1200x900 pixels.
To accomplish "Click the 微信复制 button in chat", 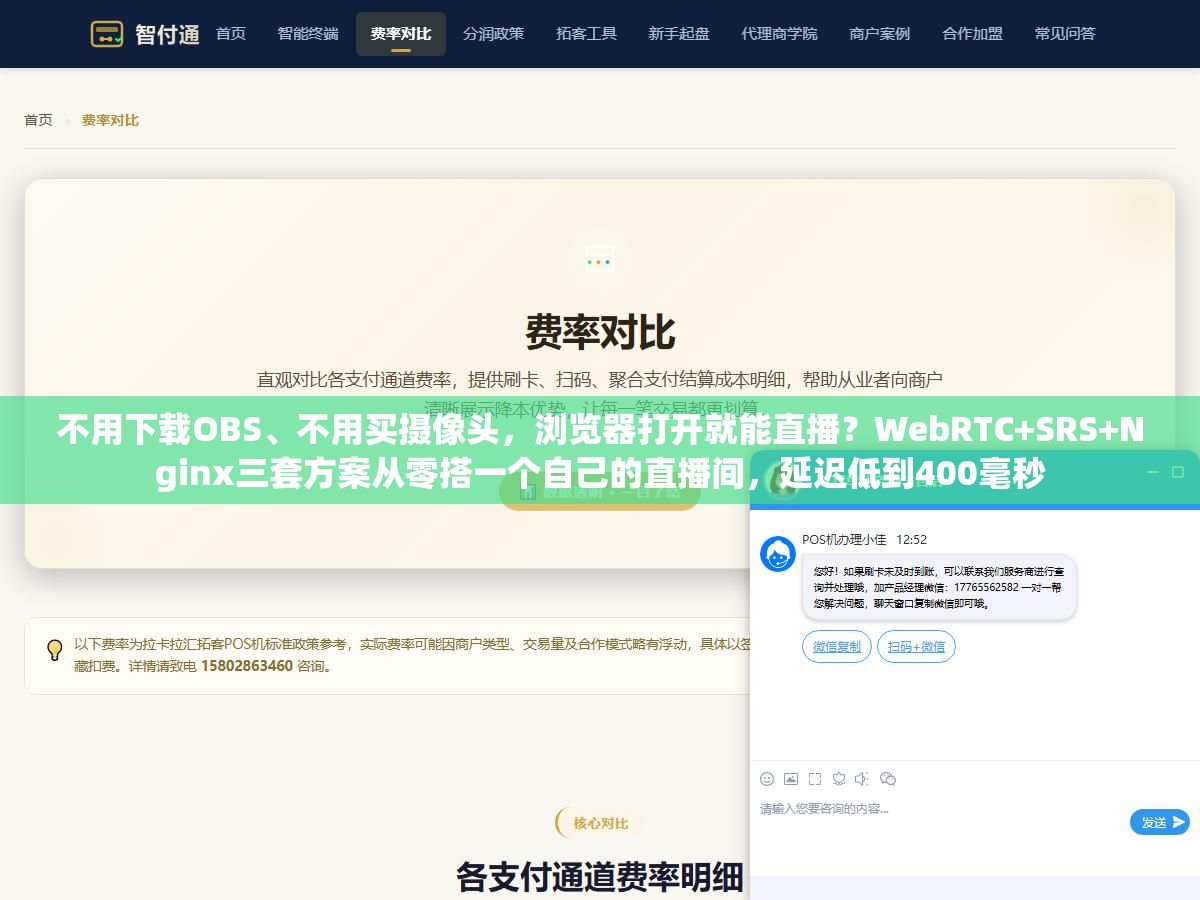I will pos(837,647).
